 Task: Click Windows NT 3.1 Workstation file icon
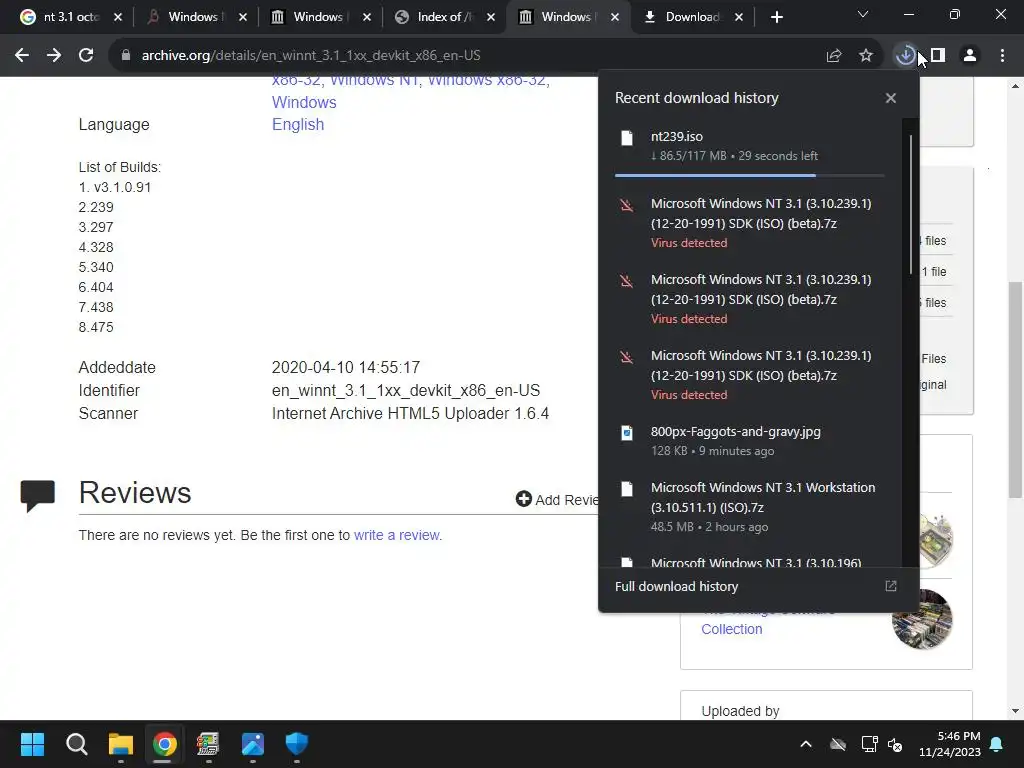(627, 489)
